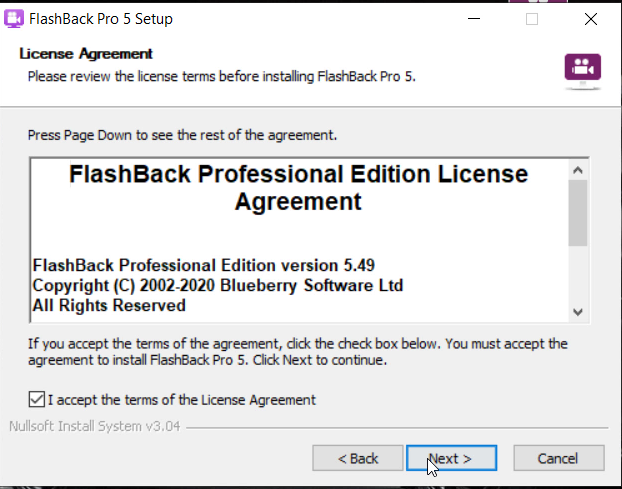Close the setup window with the X
Viewport: 622px width, 489px height.
click(x=590, y=18)
